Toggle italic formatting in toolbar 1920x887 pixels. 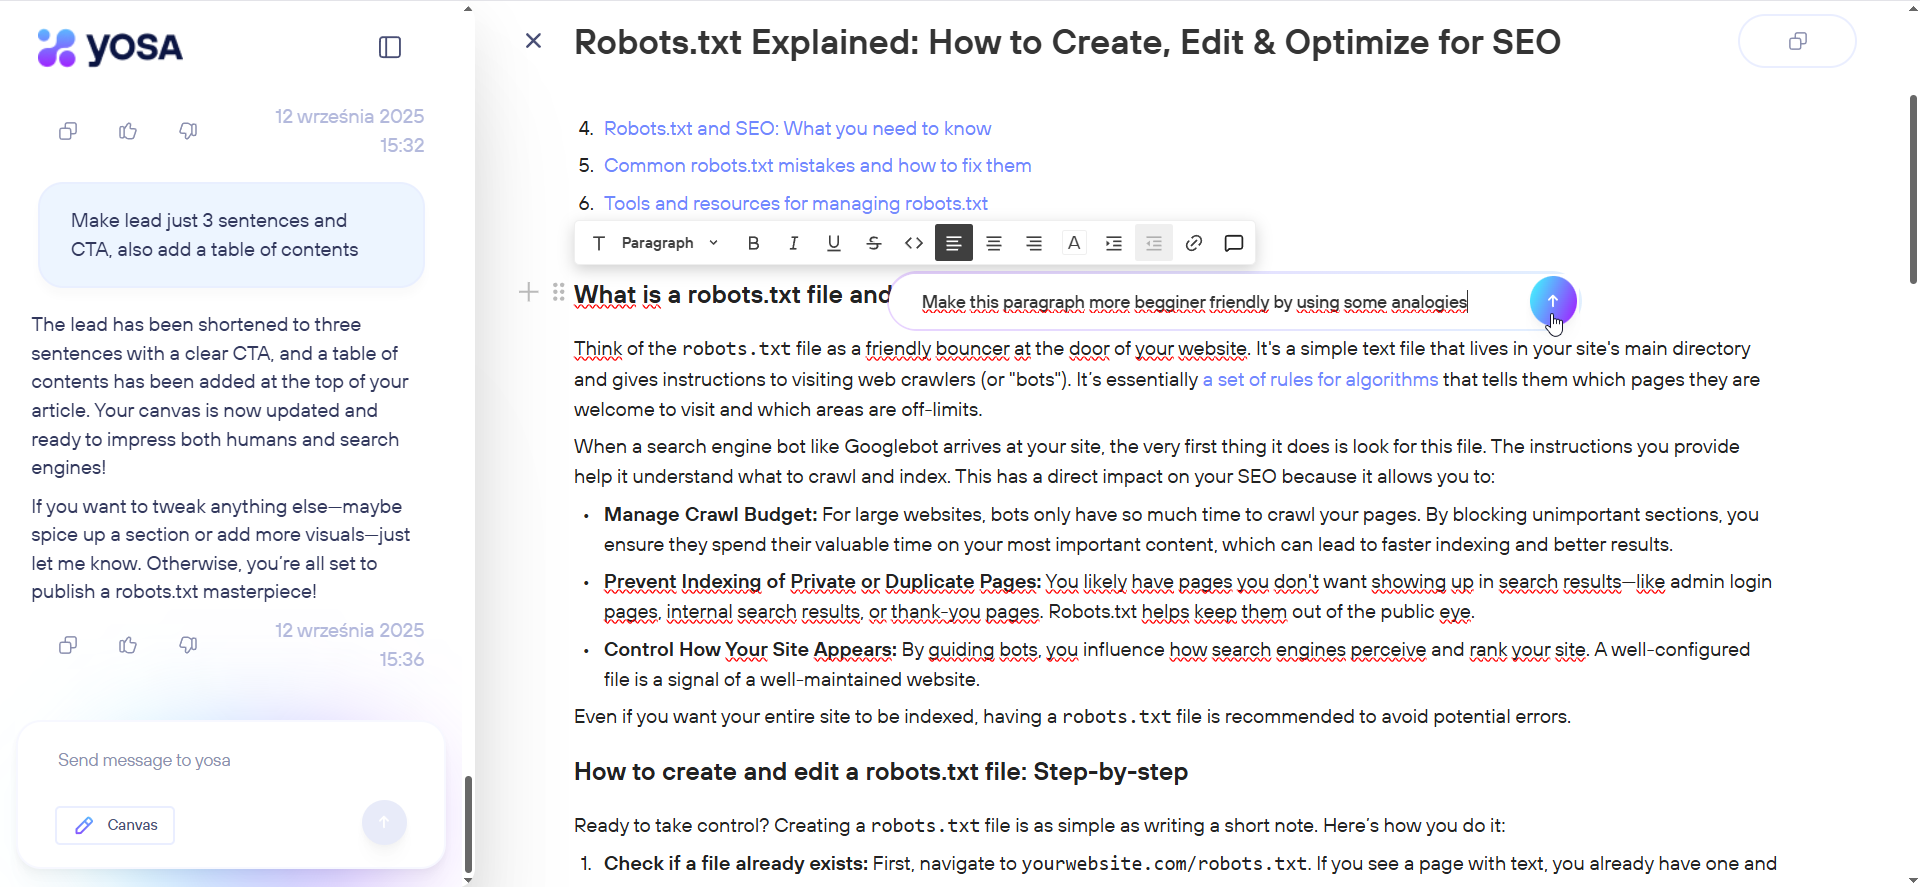[794, 243]
